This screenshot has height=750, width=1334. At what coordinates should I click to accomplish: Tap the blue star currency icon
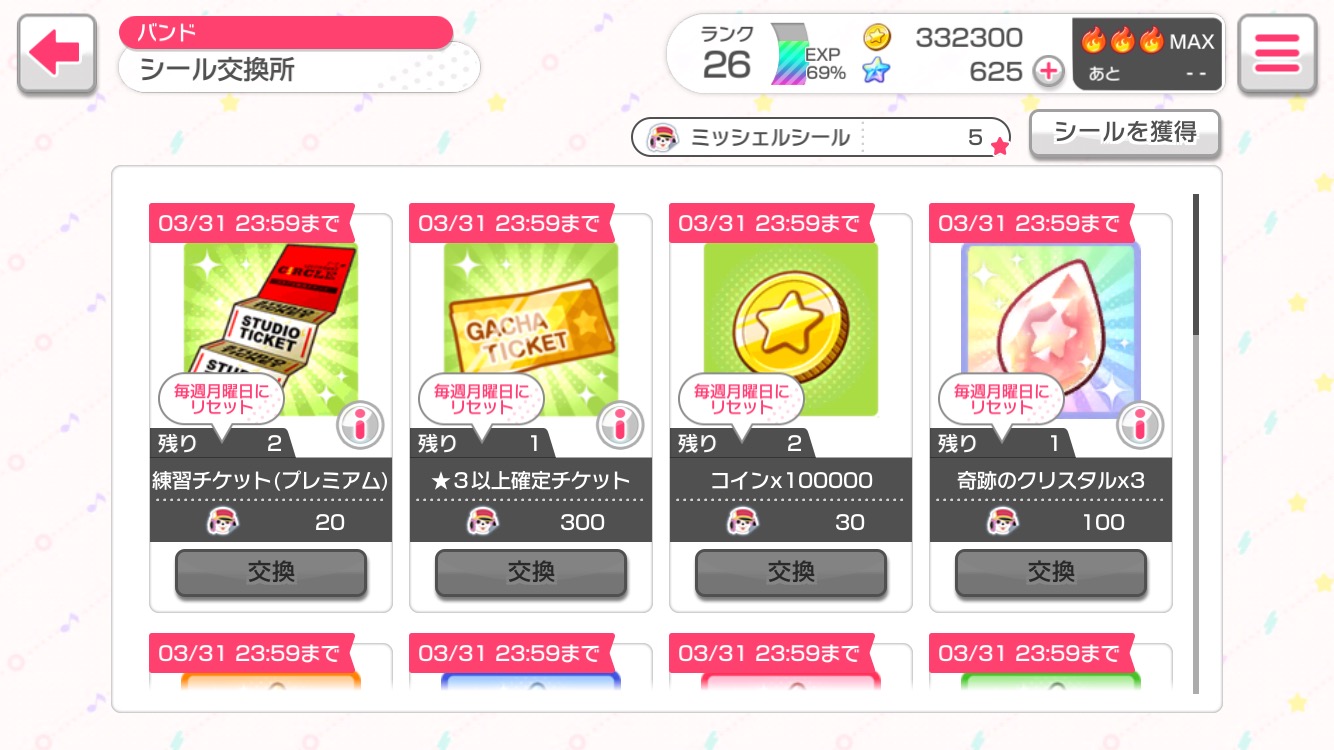pos(876,71)
